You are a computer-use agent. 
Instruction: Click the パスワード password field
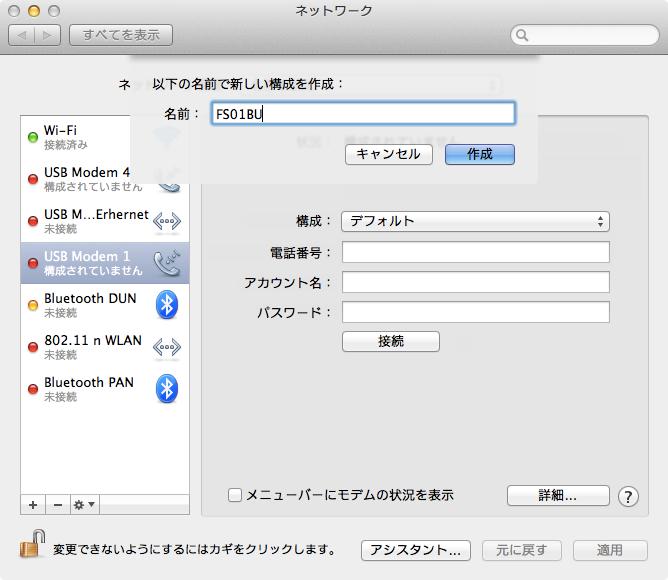(x=475, y=312)
